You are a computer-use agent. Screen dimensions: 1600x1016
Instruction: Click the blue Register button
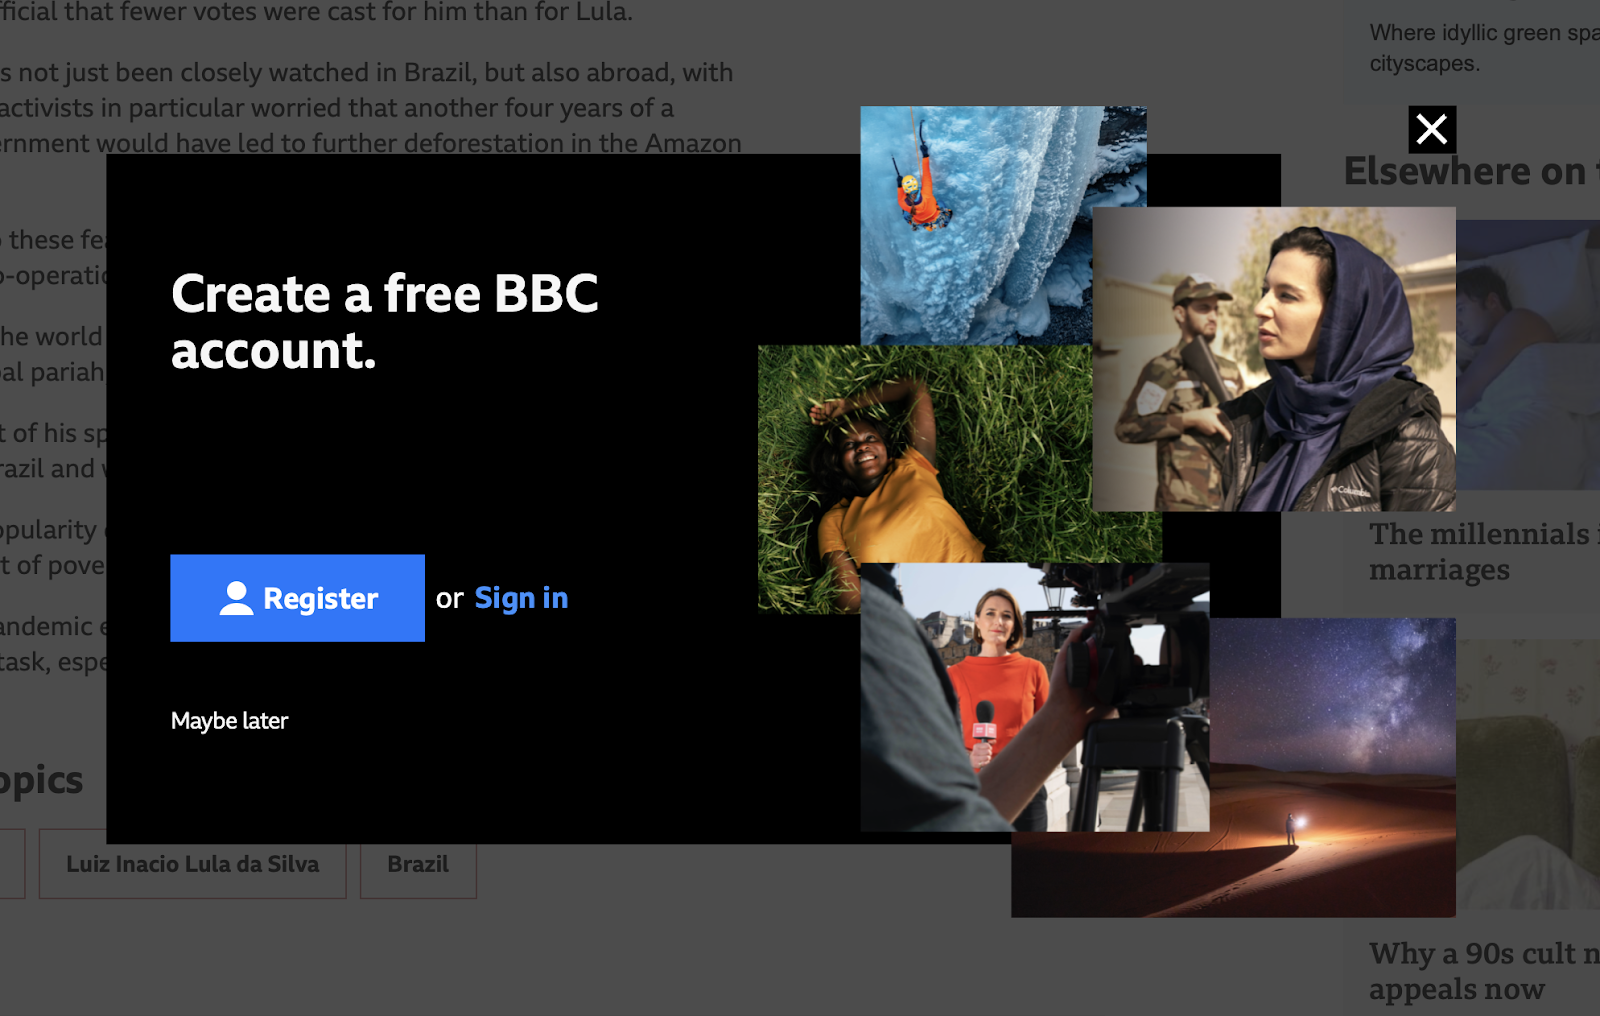coord(297,598)
